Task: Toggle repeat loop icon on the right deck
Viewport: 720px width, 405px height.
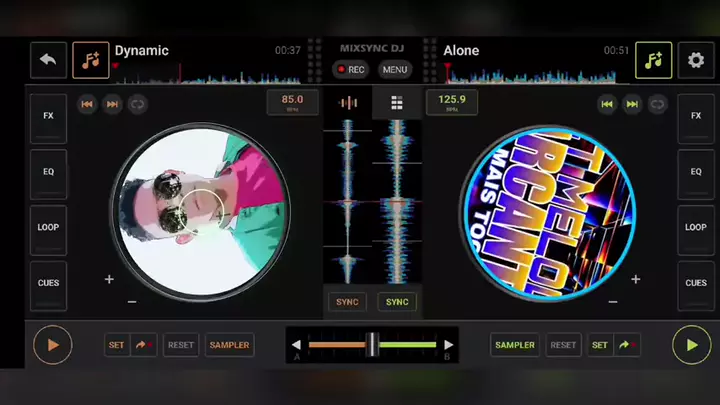Action: tap(657, 104)
